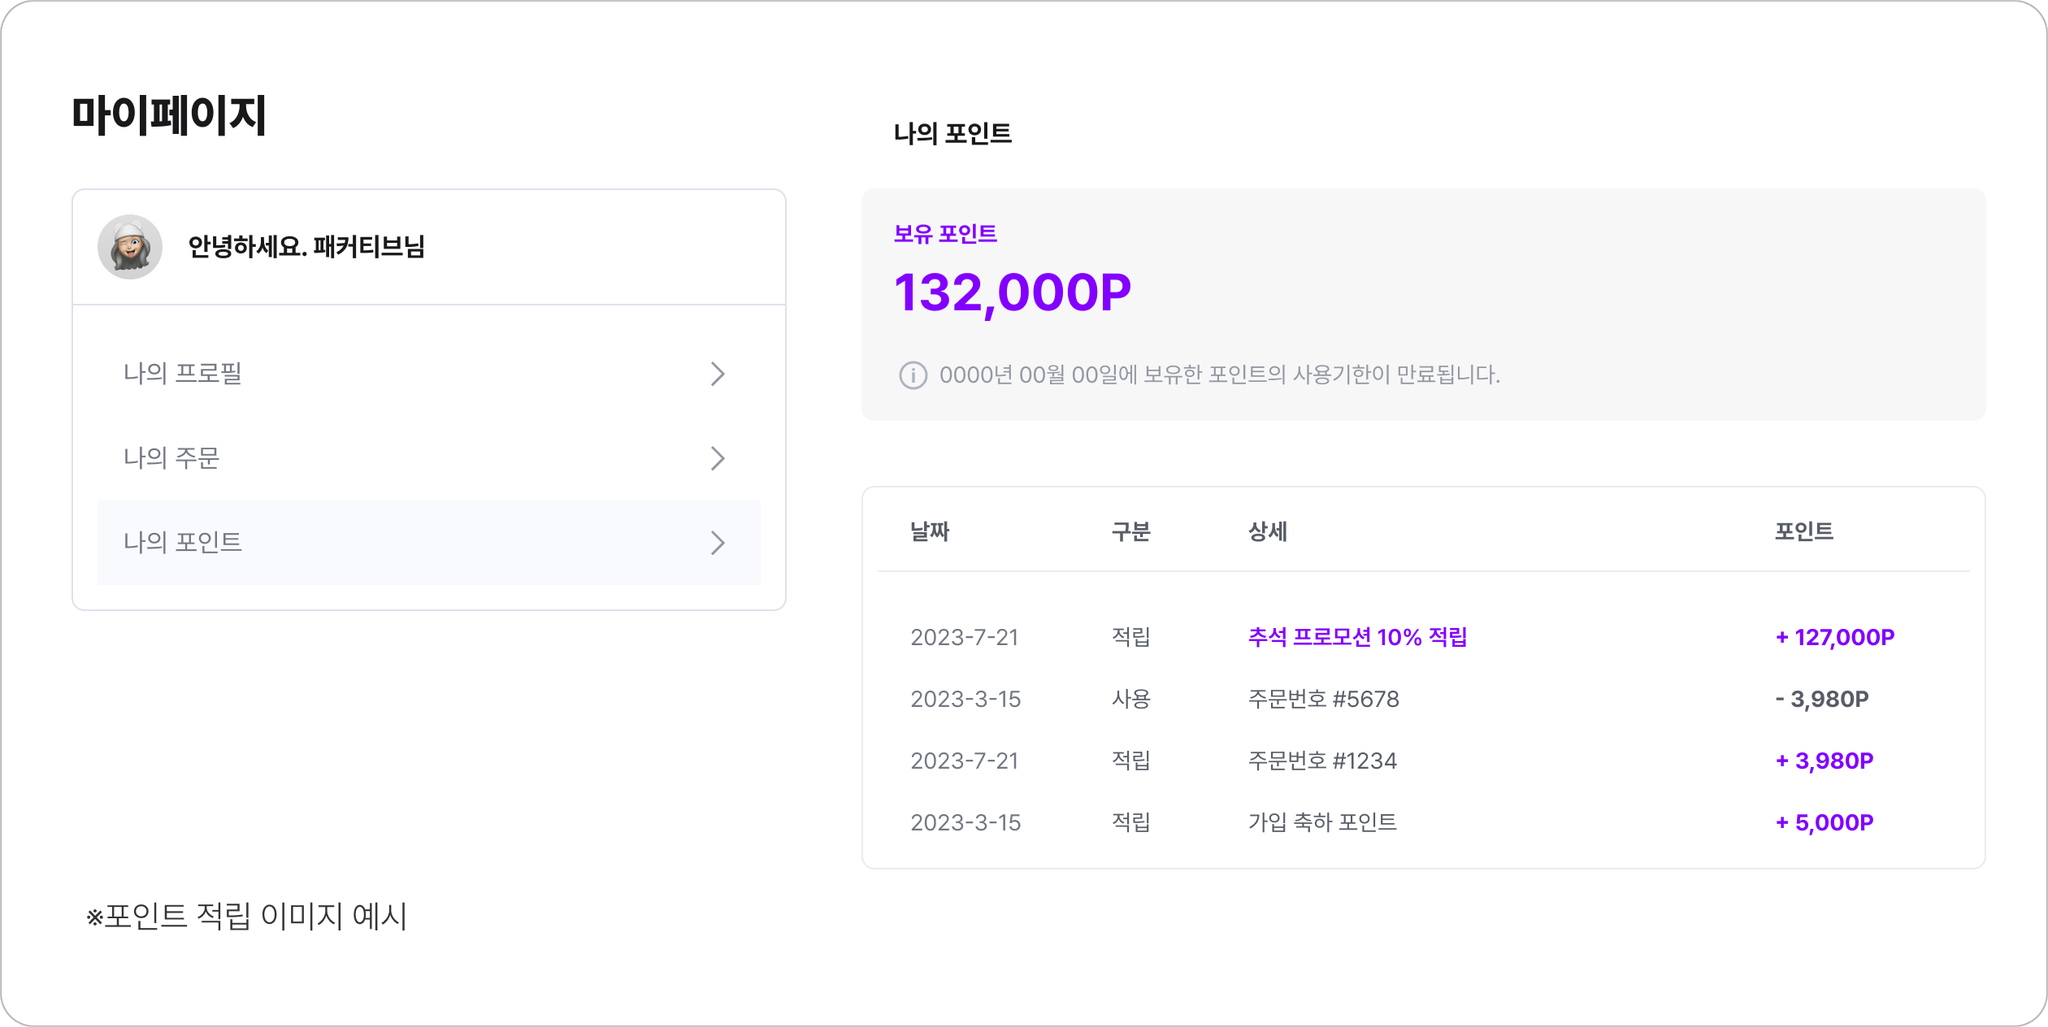This screenshot has width=2048, height=1027.
Task: Click the 마이페이지 page title
Action: pos(169,115)
